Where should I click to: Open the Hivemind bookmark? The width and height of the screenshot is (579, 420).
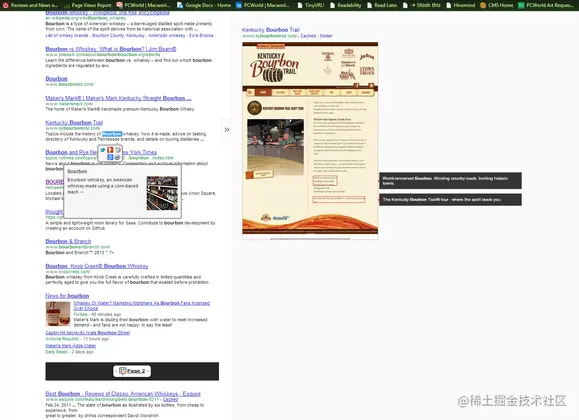[460, 5]
